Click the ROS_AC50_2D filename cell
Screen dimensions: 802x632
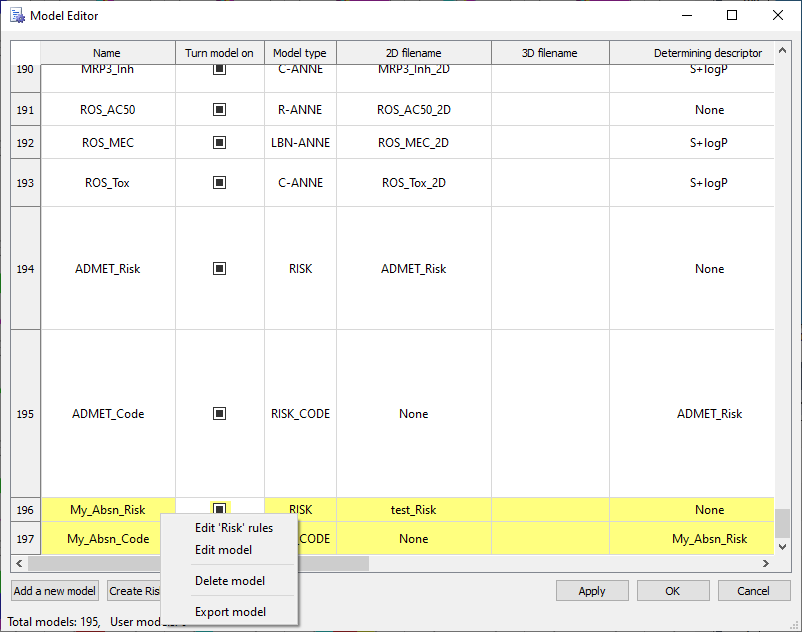tap(414, 109)
